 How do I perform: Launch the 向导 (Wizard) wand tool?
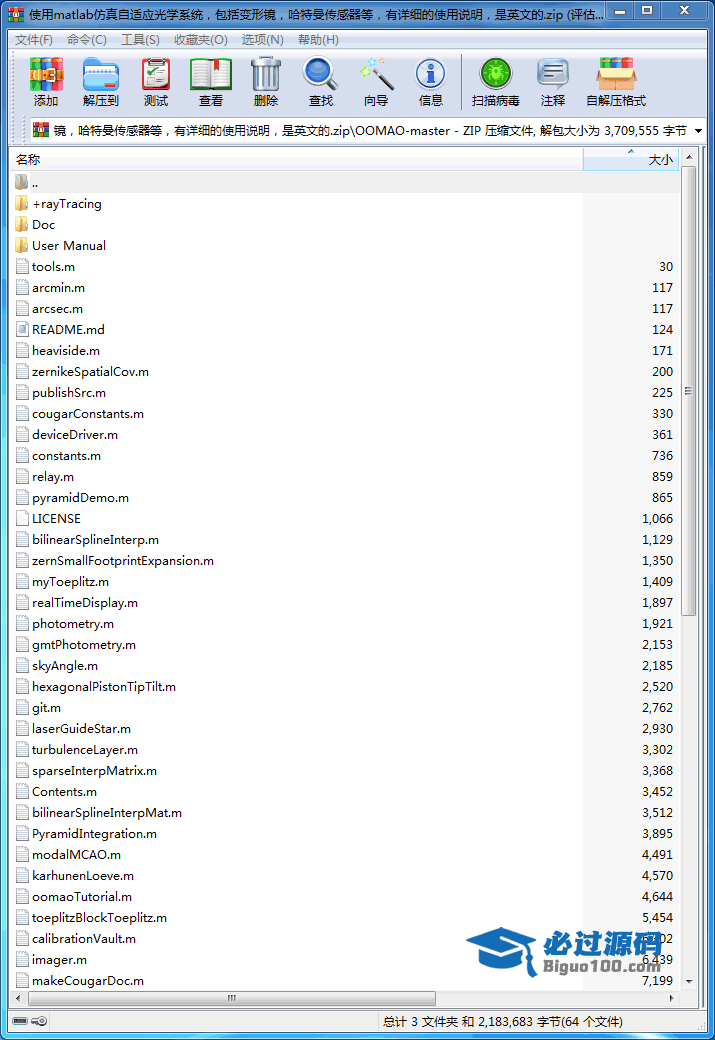click(376, 74)
